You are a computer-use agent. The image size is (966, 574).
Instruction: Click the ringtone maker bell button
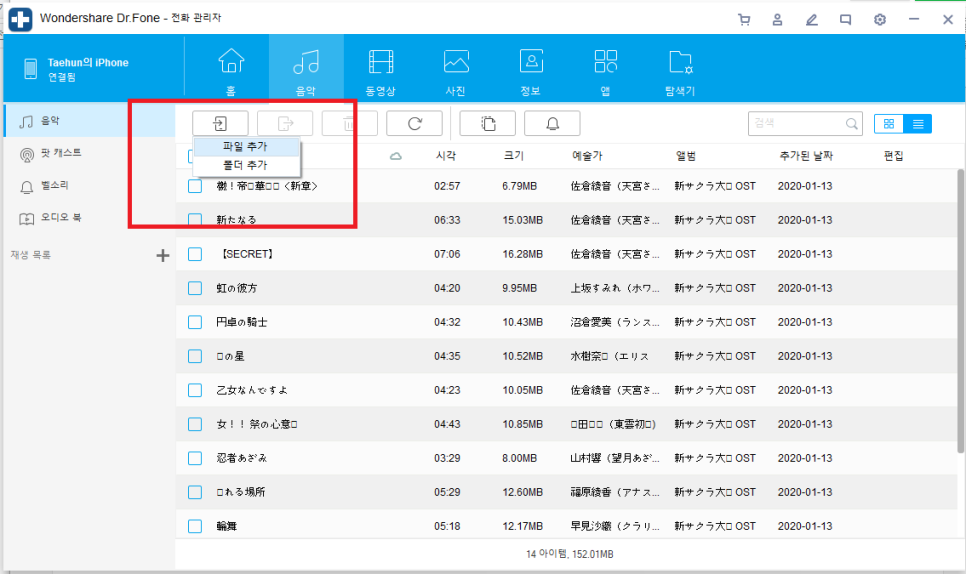552,123
